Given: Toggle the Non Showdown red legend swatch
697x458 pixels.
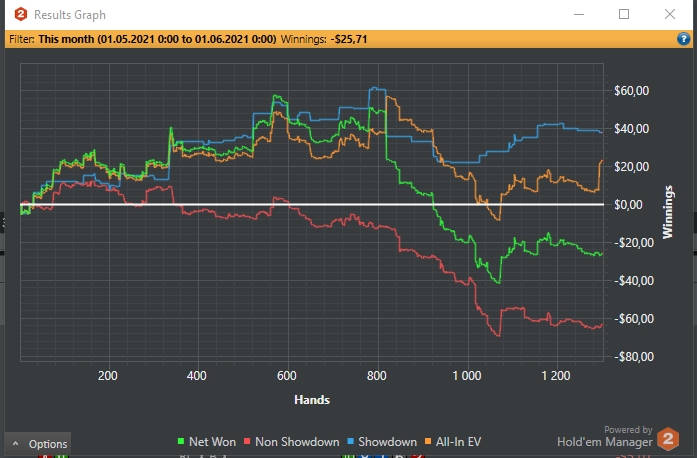Looking at the screenshot, I should (247, 442).
